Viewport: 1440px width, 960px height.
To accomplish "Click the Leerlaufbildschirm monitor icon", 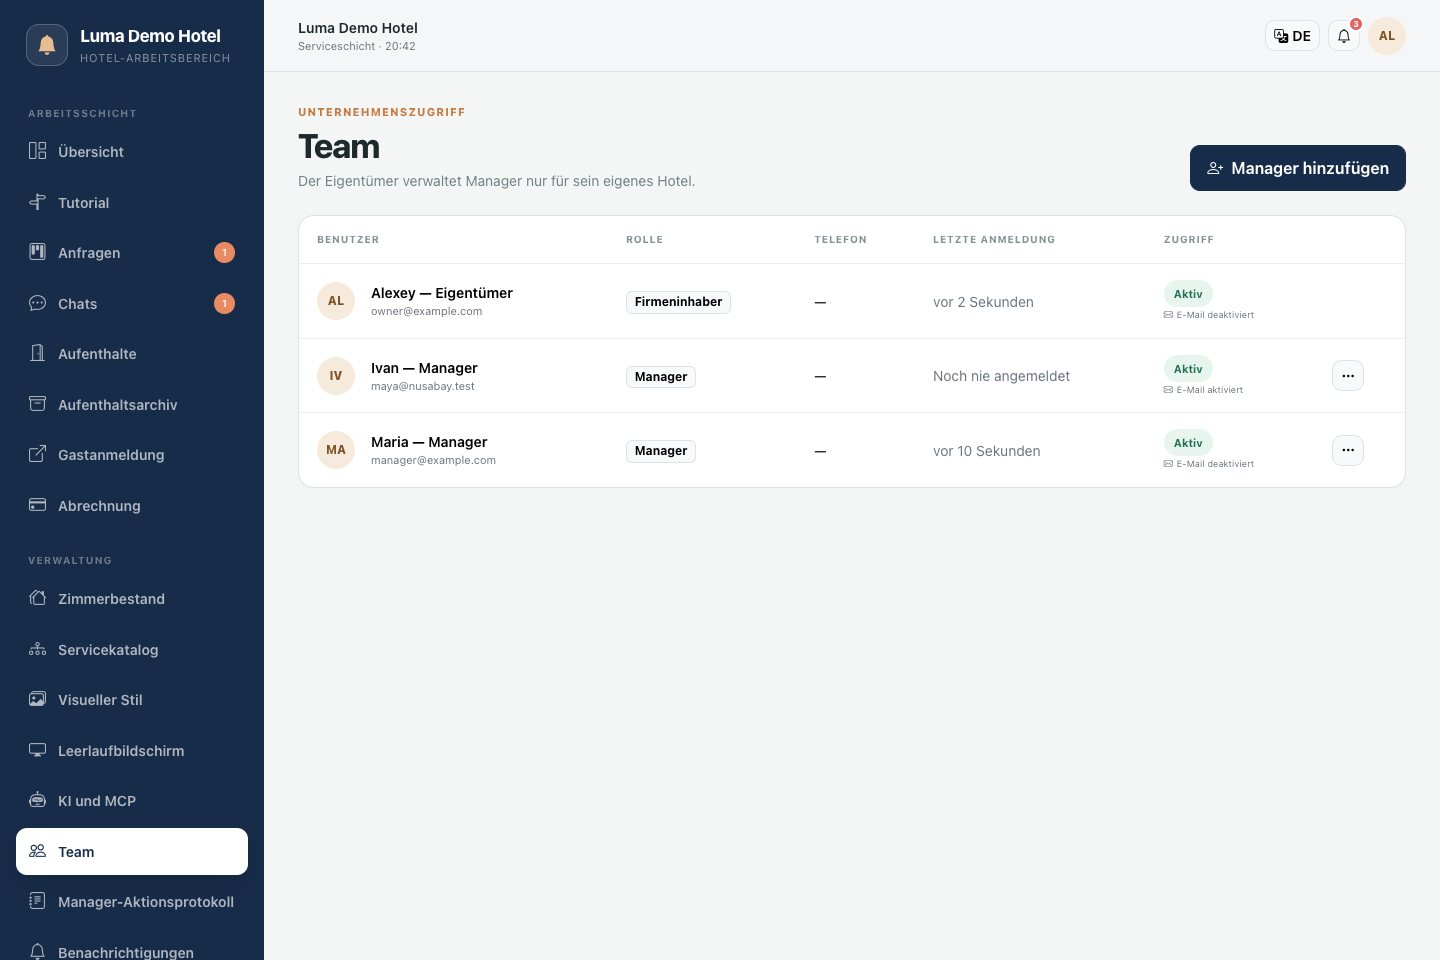I will pos(37,750).
